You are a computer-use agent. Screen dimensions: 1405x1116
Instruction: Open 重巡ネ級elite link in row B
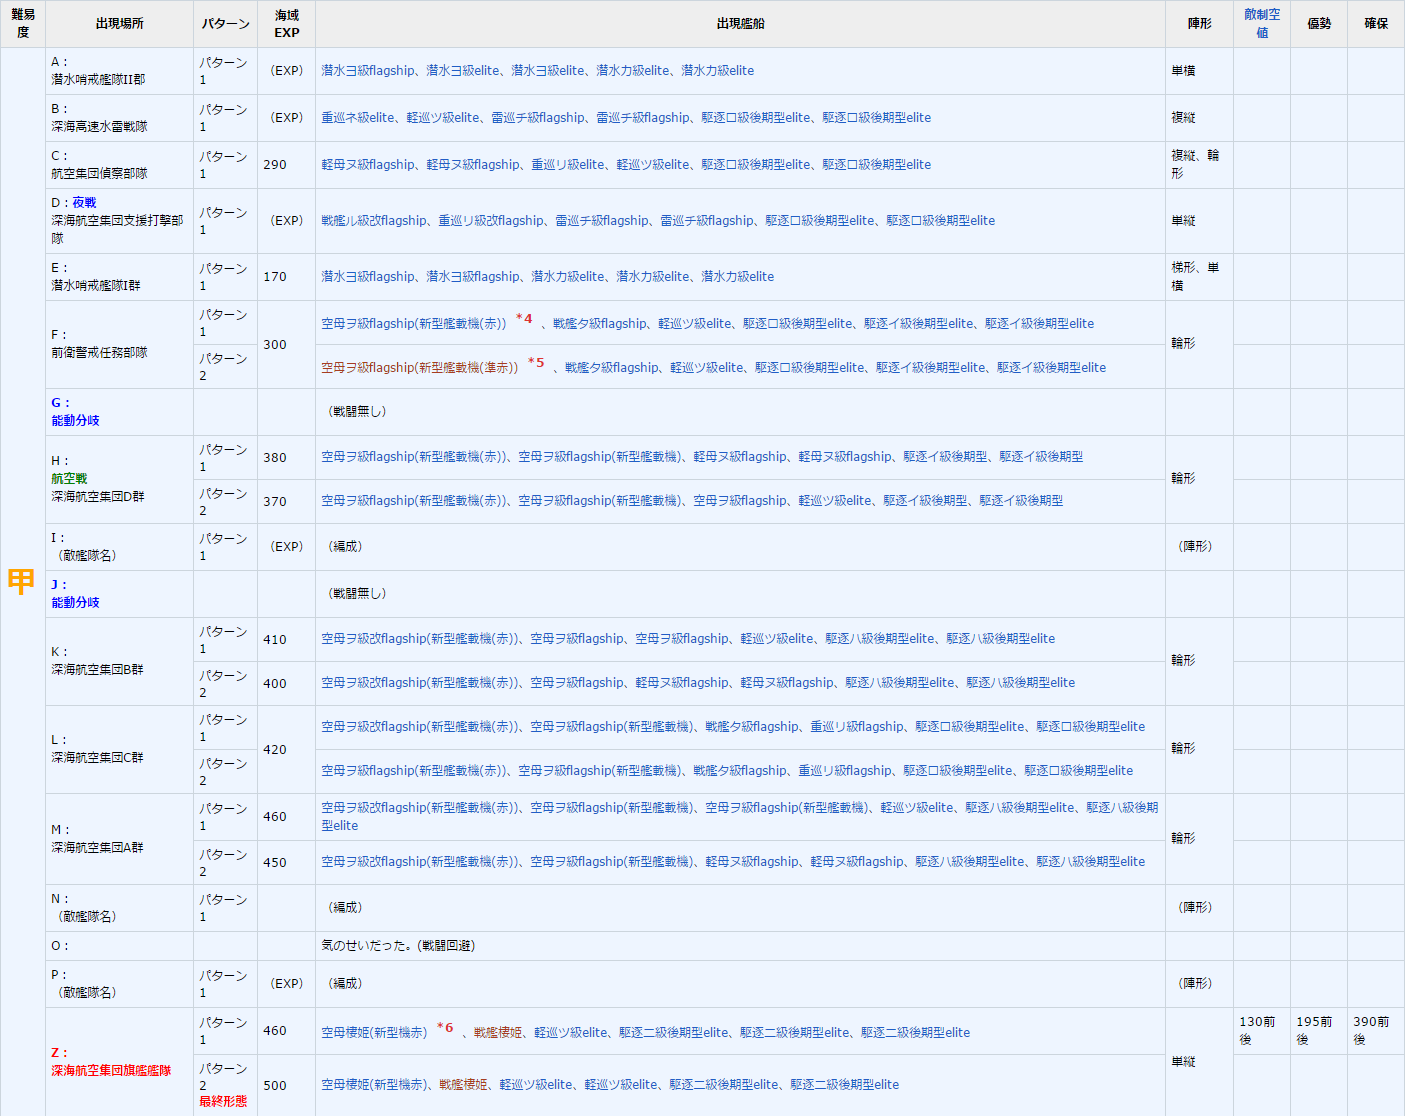(358, 118)
